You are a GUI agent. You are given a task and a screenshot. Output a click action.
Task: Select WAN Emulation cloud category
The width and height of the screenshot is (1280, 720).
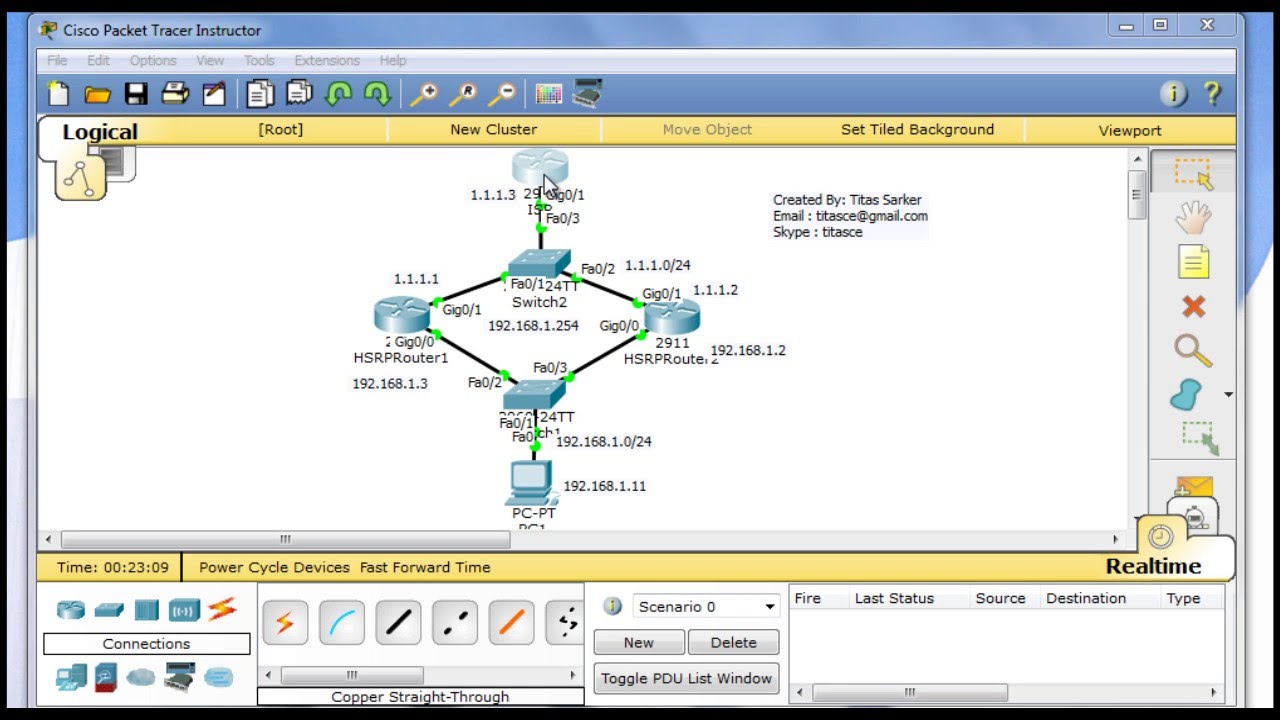pos(141,677)
